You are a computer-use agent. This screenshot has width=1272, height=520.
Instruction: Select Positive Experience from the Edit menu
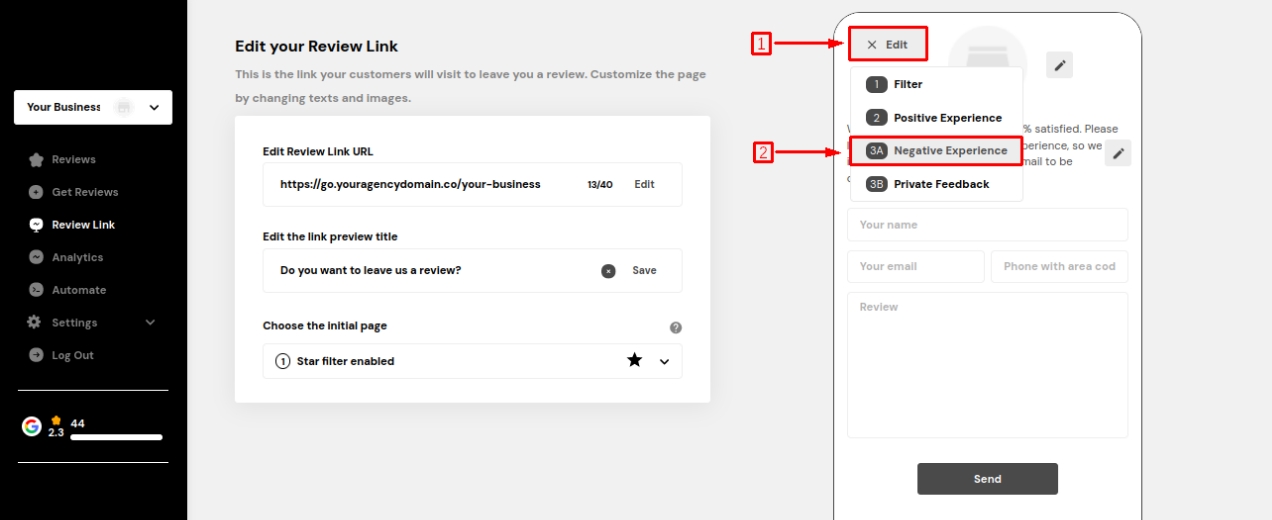[x=937, y=118]
